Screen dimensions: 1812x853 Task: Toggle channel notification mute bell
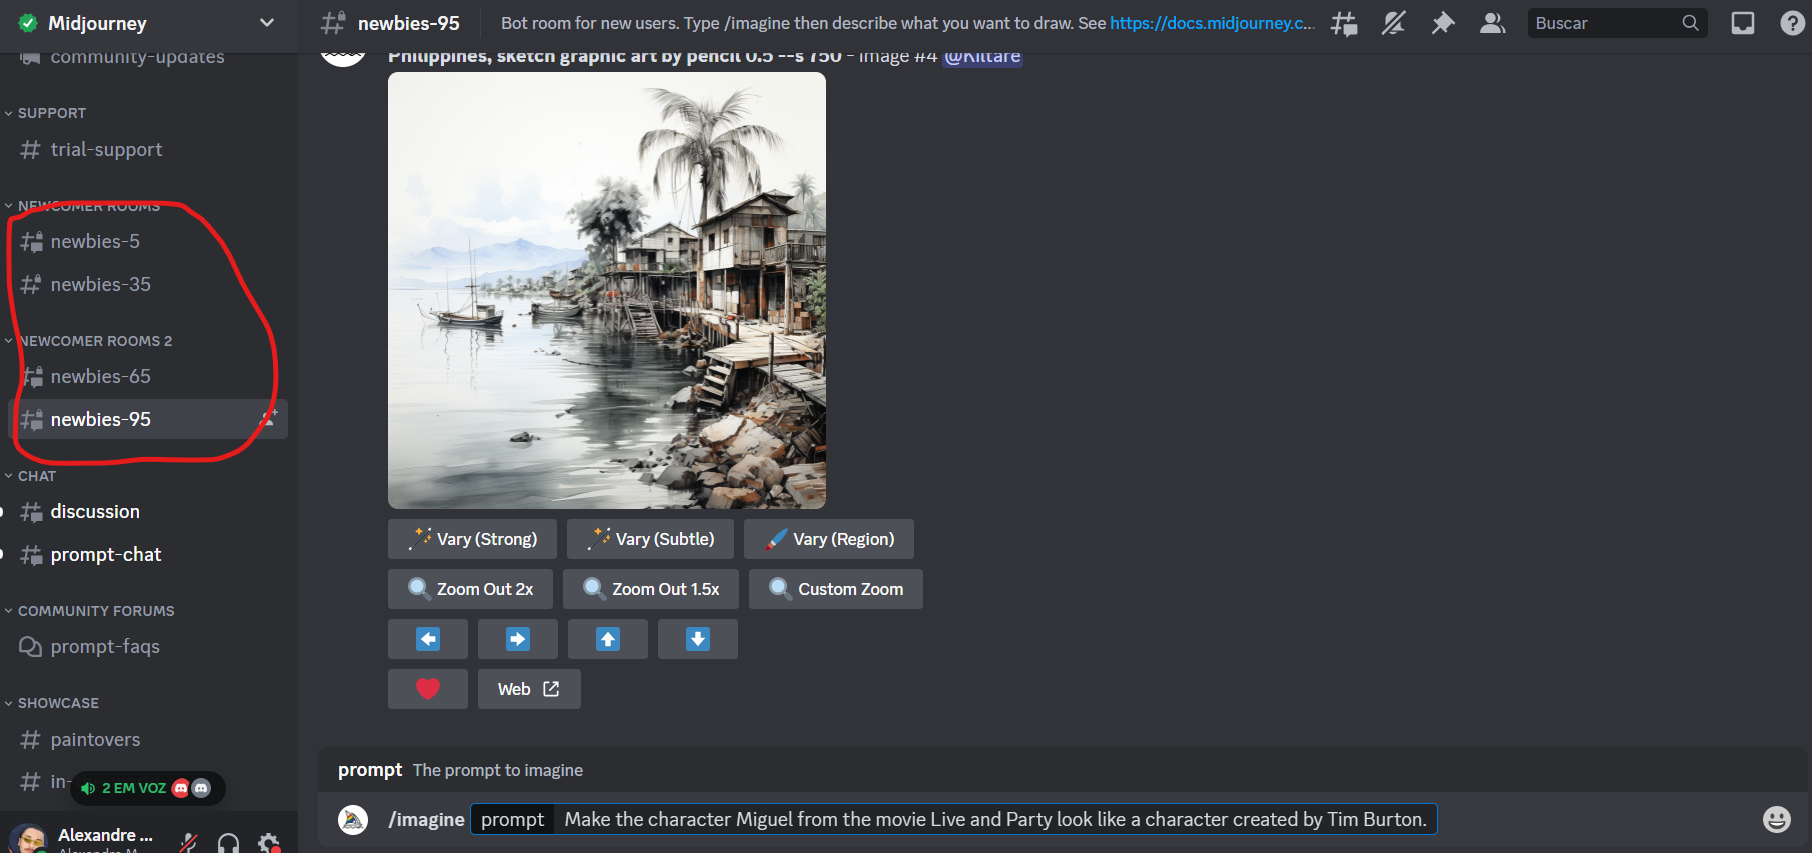1393,23
